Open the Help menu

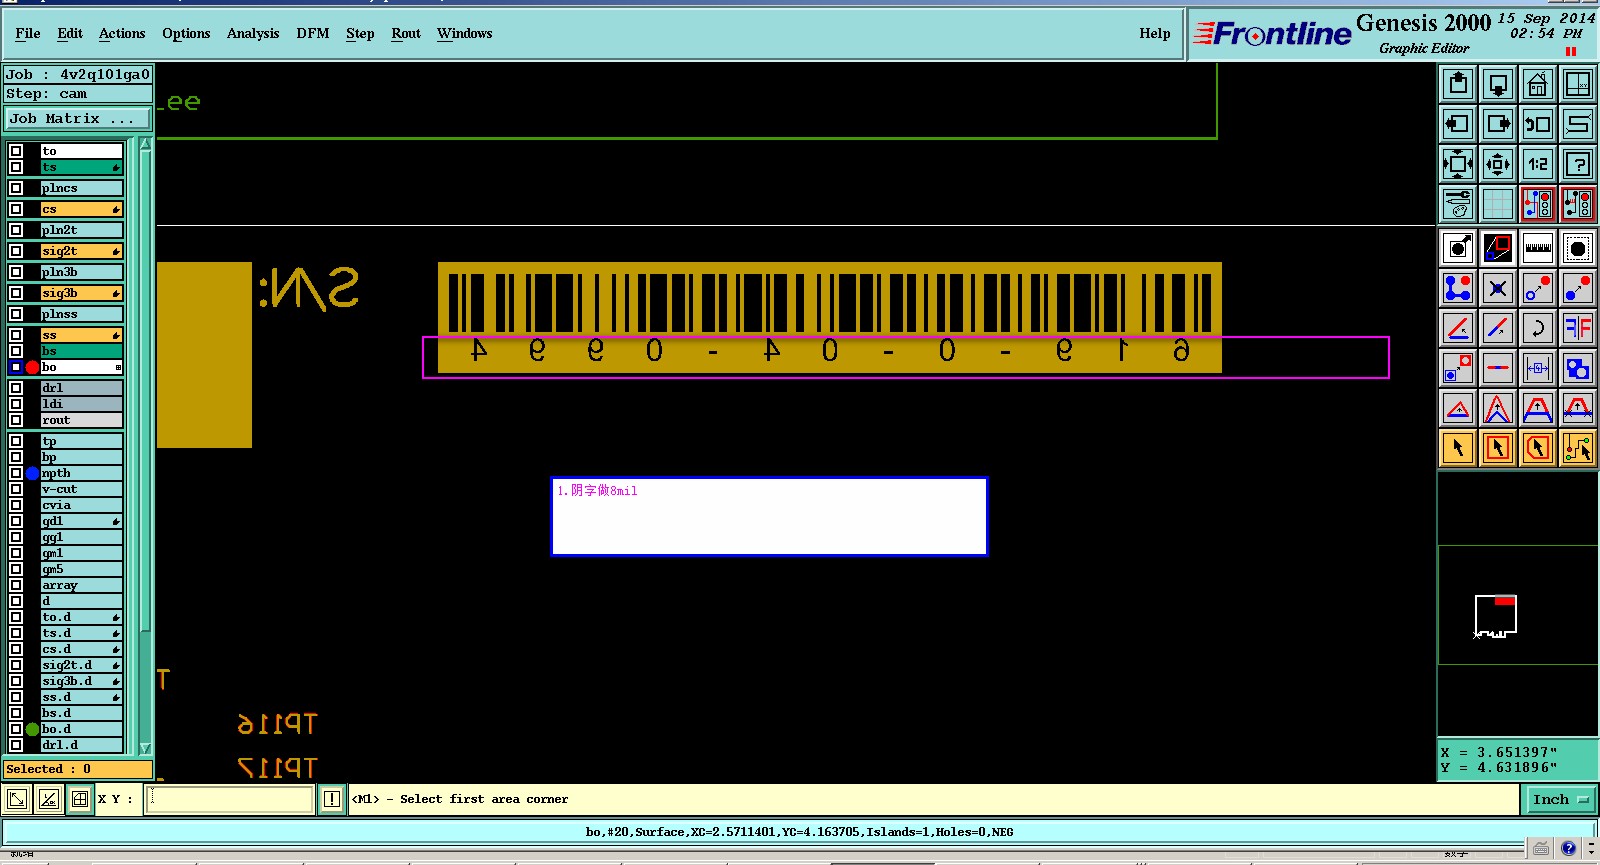[1155, 33]
